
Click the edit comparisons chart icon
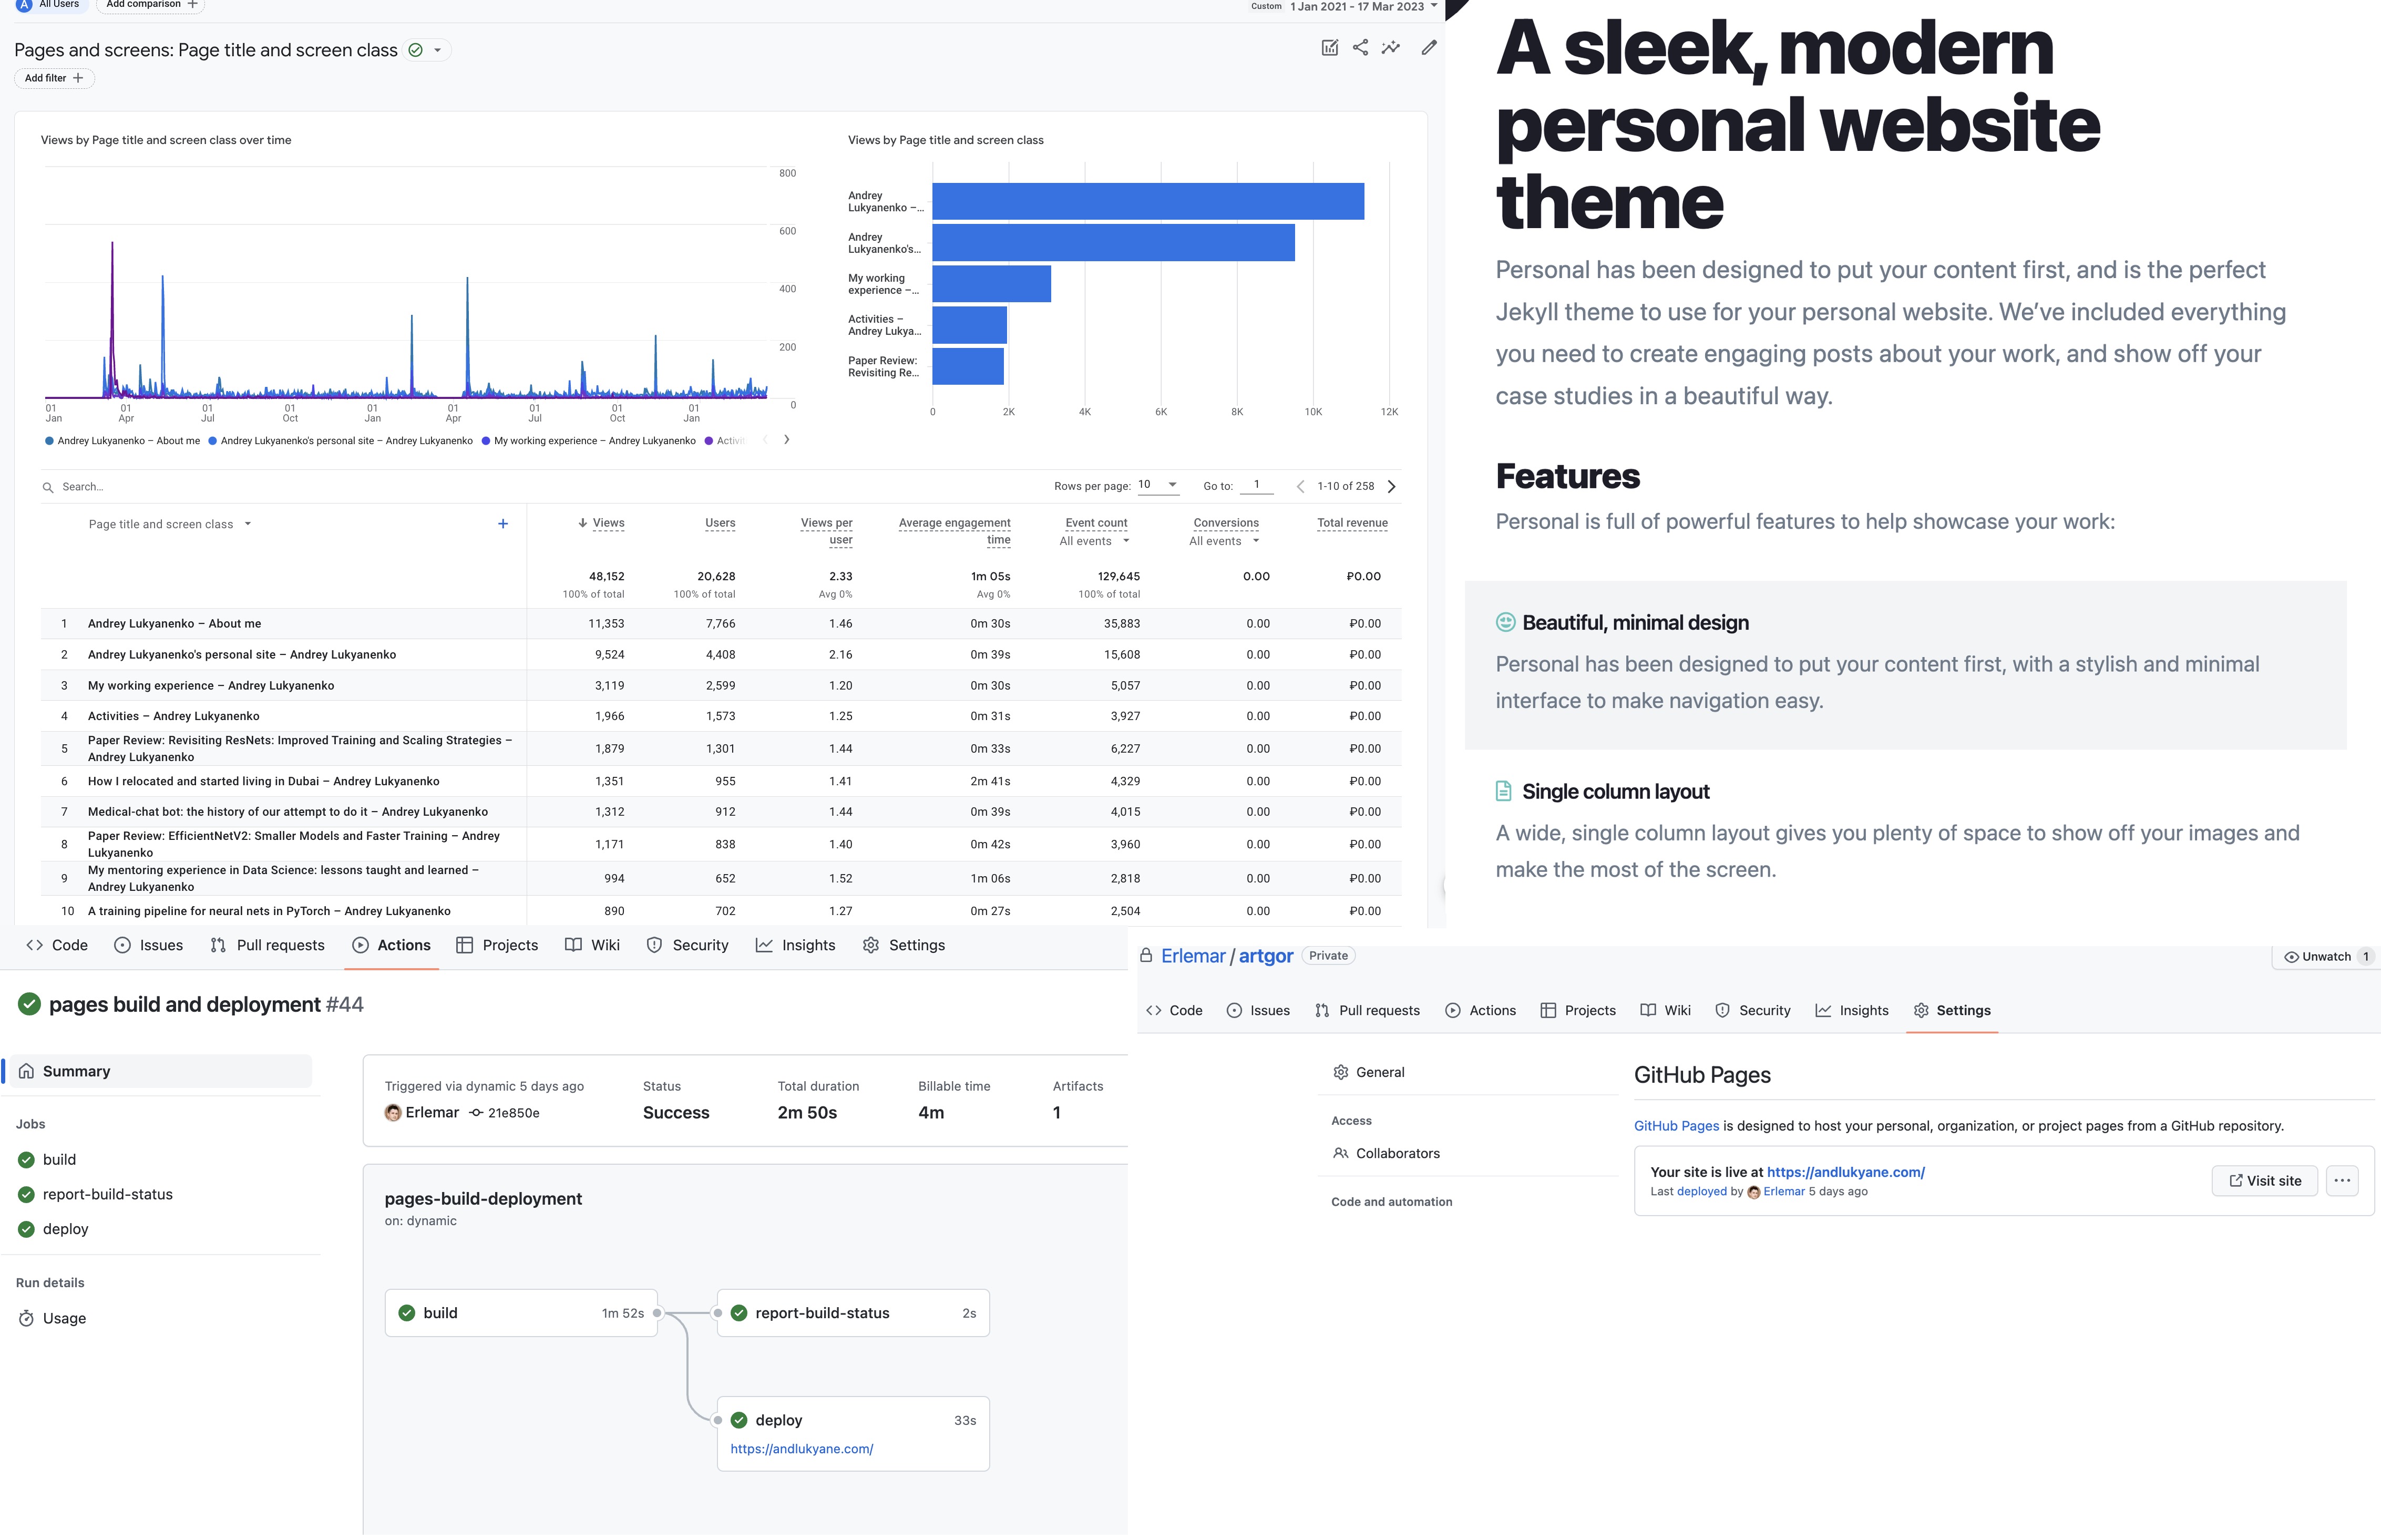(x=1329, y=47)
